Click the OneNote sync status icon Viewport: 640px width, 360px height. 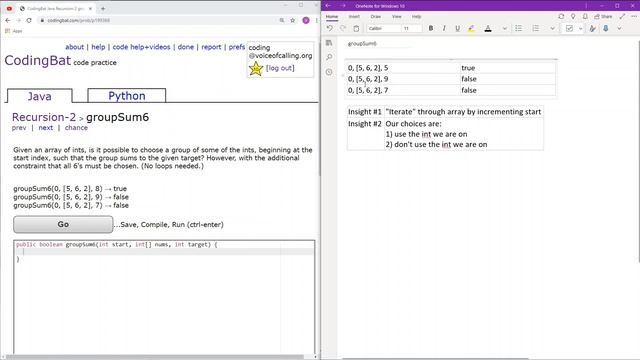point(561,16)
